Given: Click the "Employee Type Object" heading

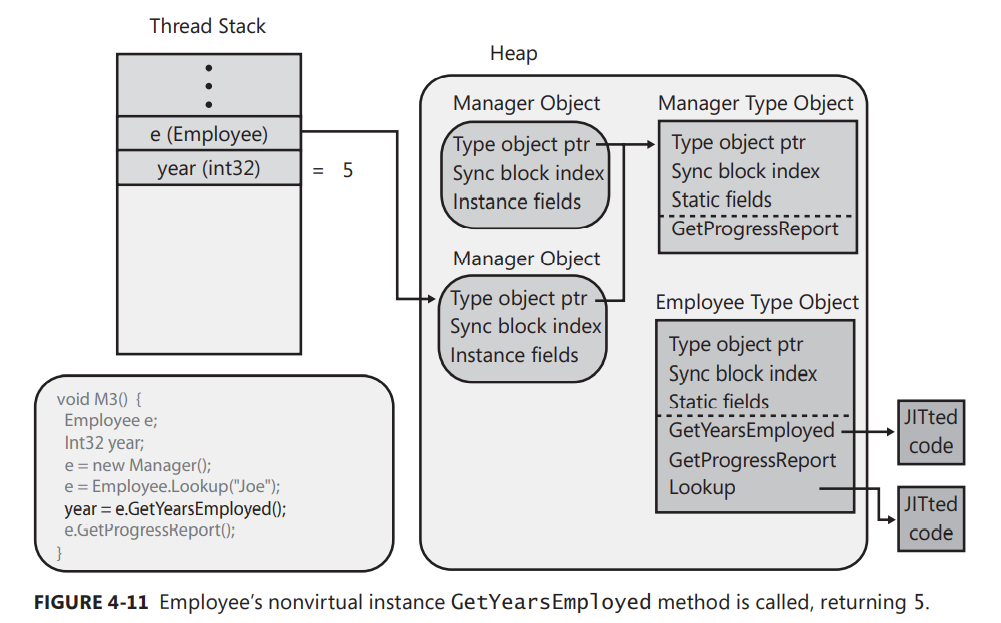Looking at the screenshot, I should tap(757, 302).
